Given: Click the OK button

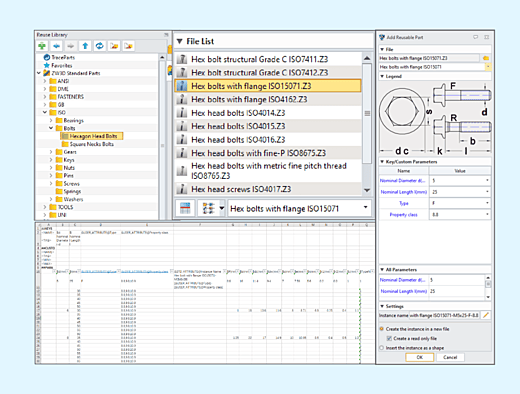Looking at the screenshot, I should pos(420,357).
